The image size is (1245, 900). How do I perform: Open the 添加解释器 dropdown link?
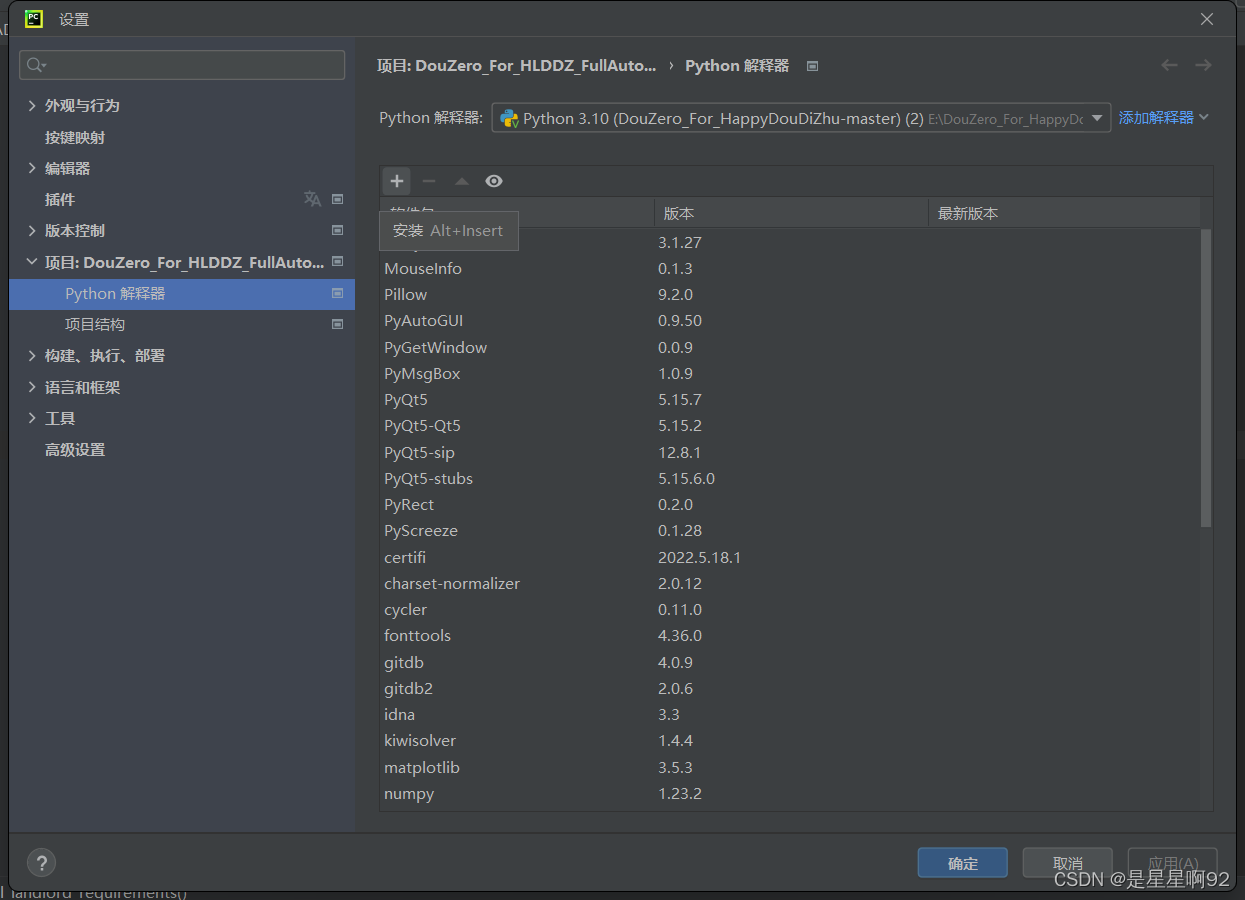[1164, 118]
